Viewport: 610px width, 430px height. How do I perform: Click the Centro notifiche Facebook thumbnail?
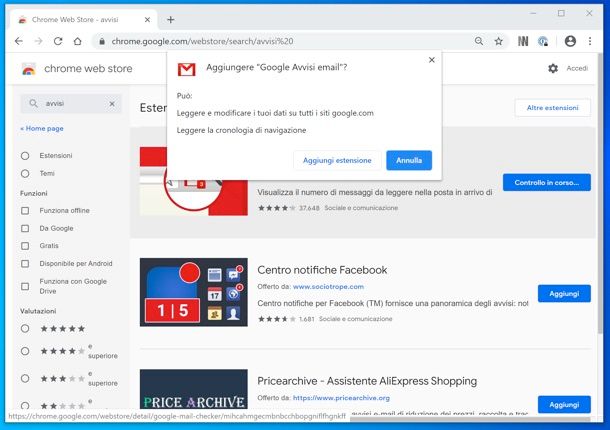194,292
